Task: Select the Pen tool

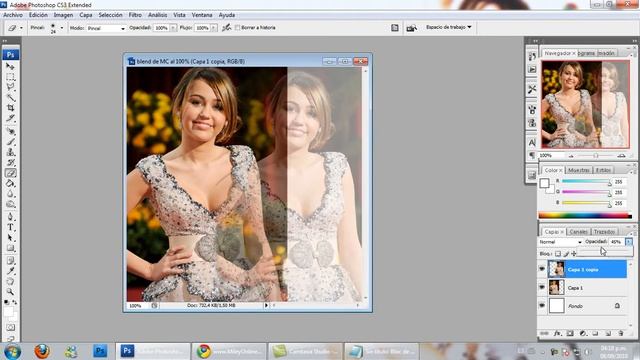Action: [11, 217]
